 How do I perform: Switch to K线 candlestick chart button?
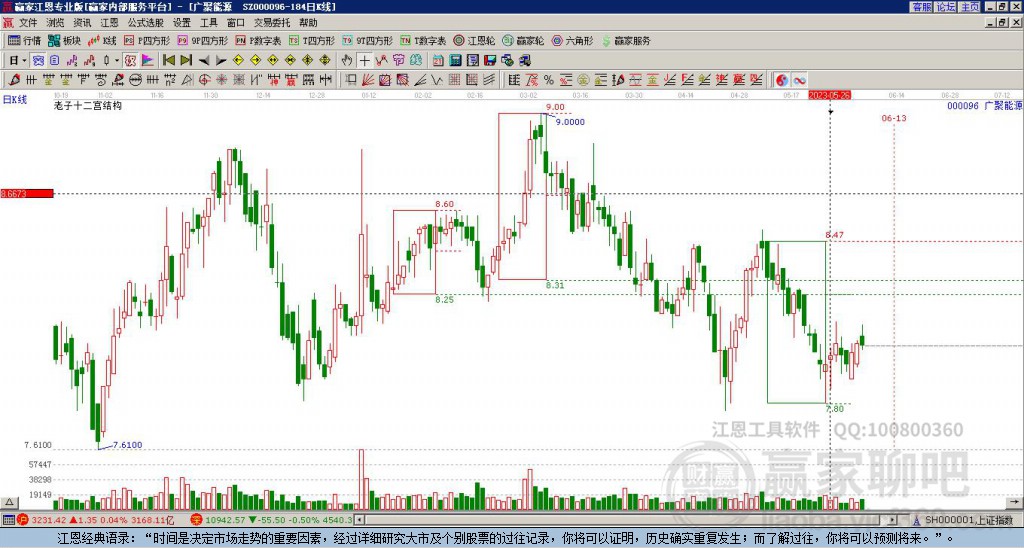(102, 40)
